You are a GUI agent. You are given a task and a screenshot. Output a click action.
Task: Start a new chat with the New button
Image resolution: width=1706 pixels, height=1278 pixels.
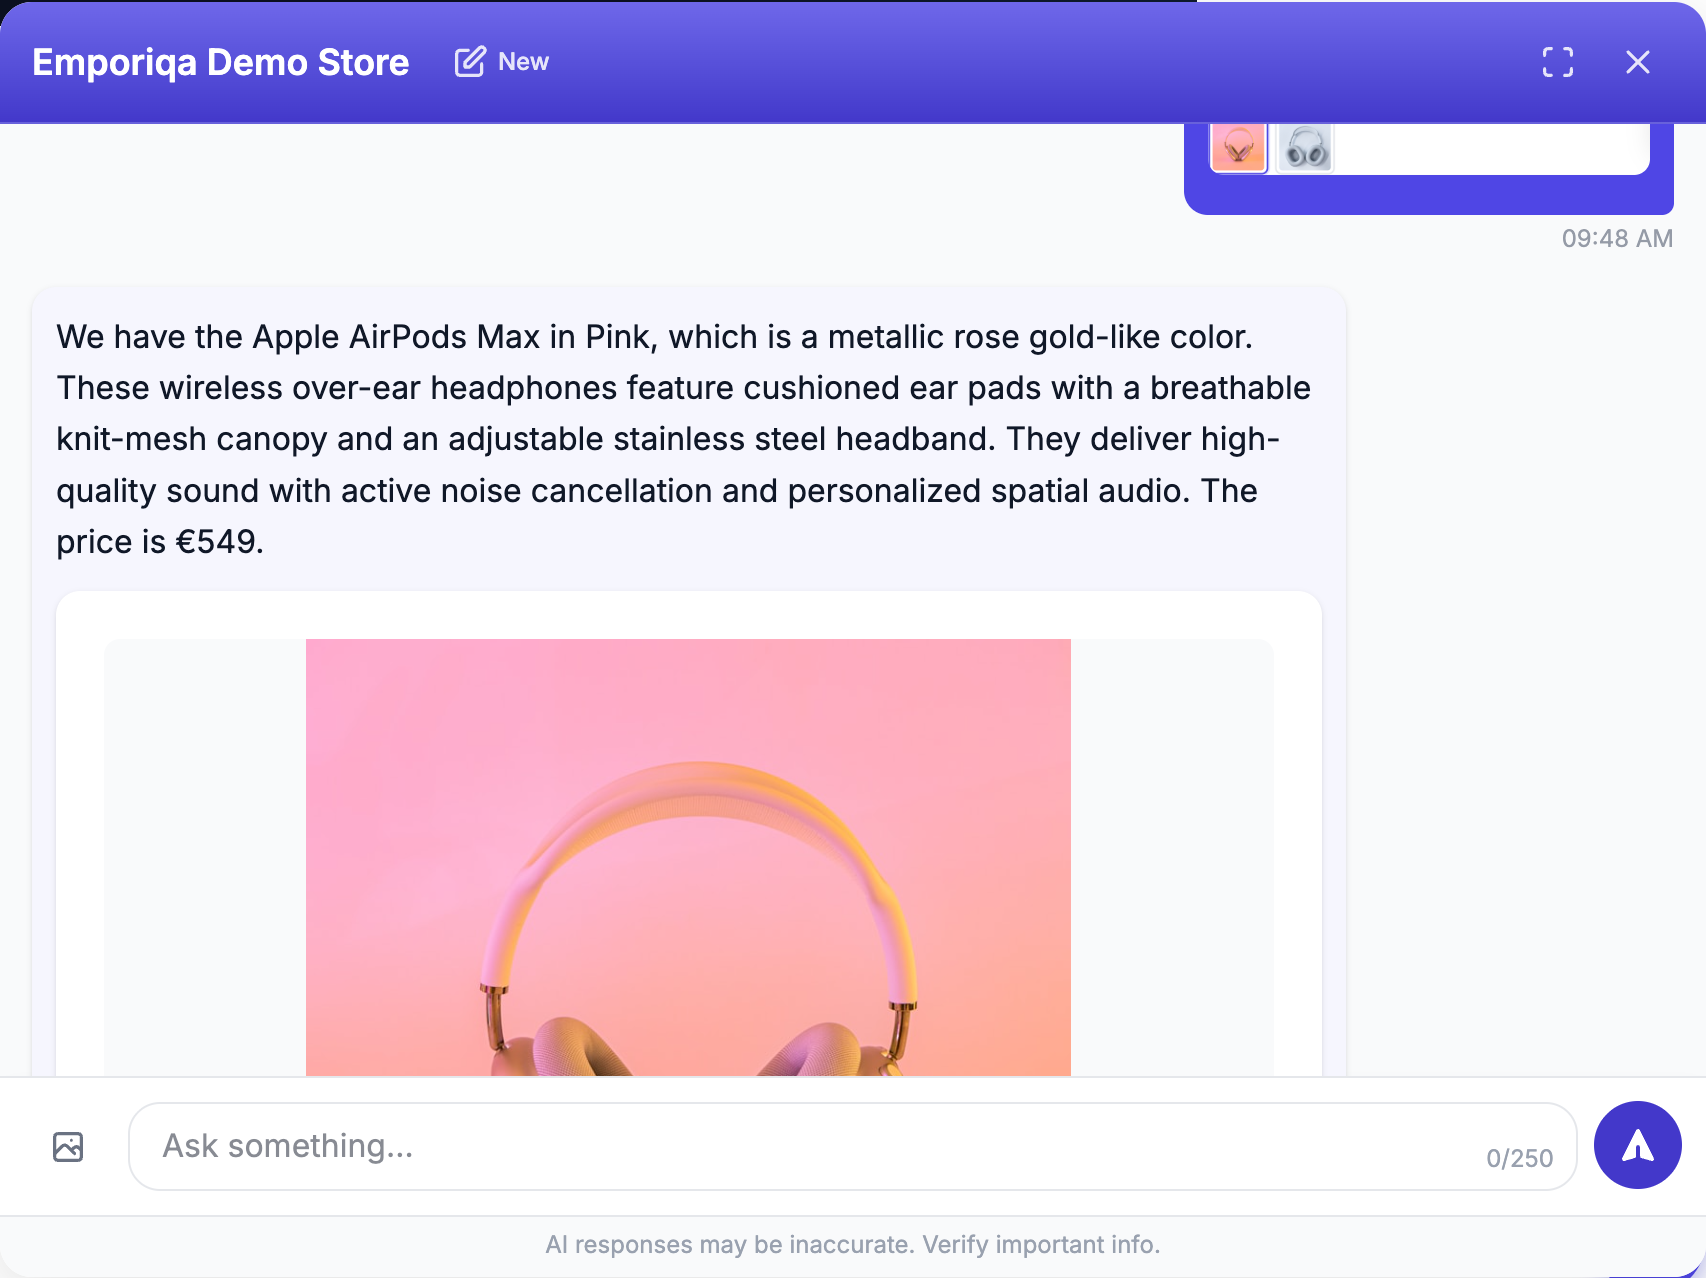[x=502, y=62]
